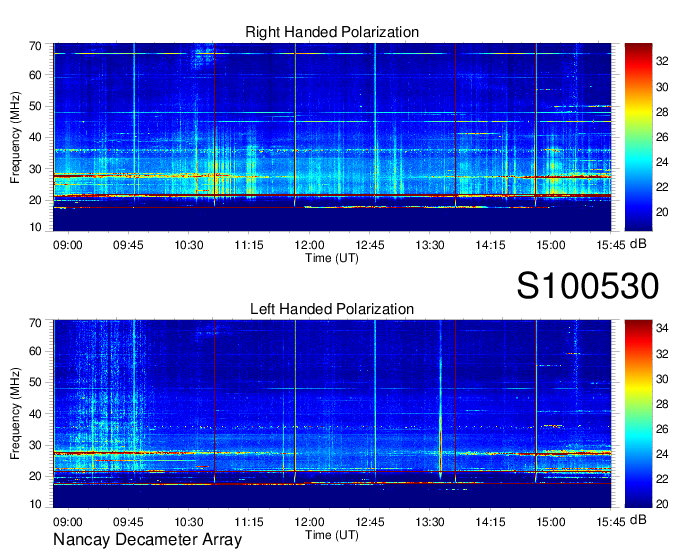Image resolution: width=680 pixels, height=552 pixels.
Task: Click the 'Left Handed Polarization' plot title
Action: click(332, 309)
